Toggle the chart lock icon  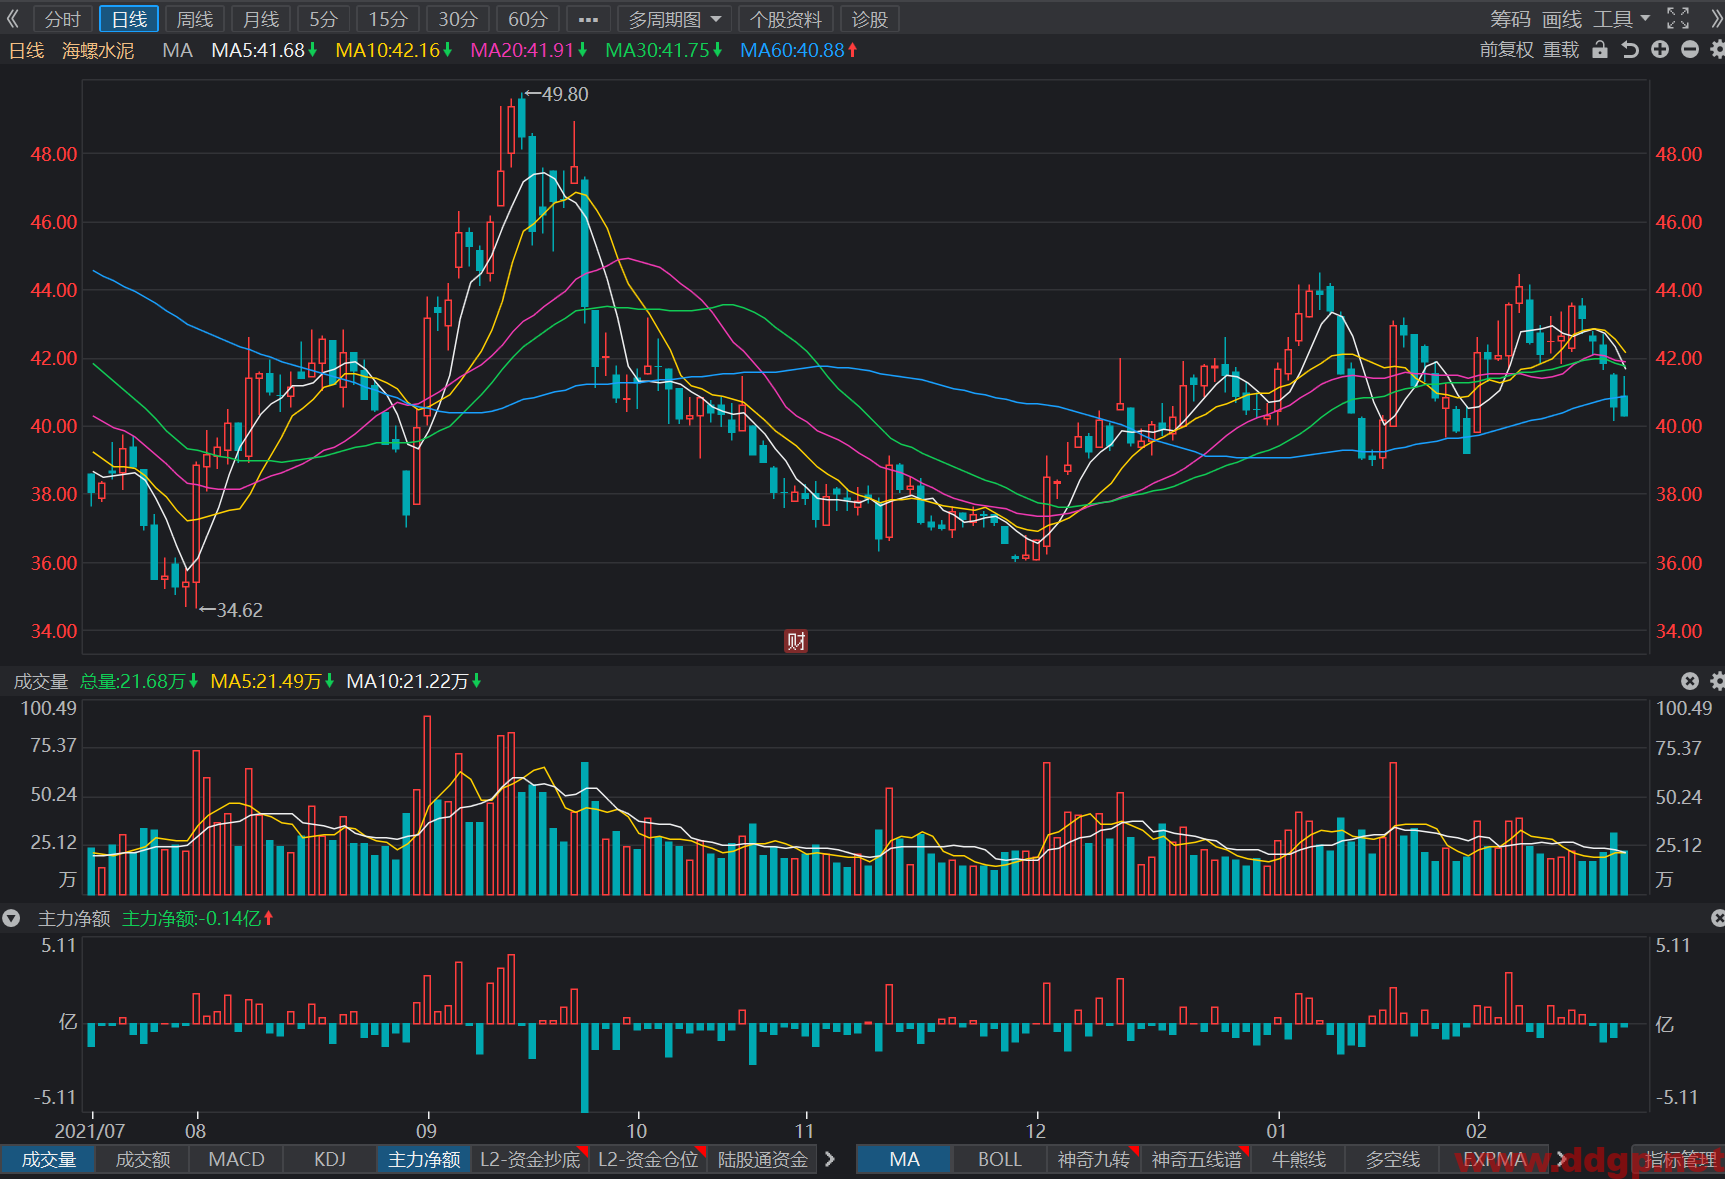pos(1600,50)
